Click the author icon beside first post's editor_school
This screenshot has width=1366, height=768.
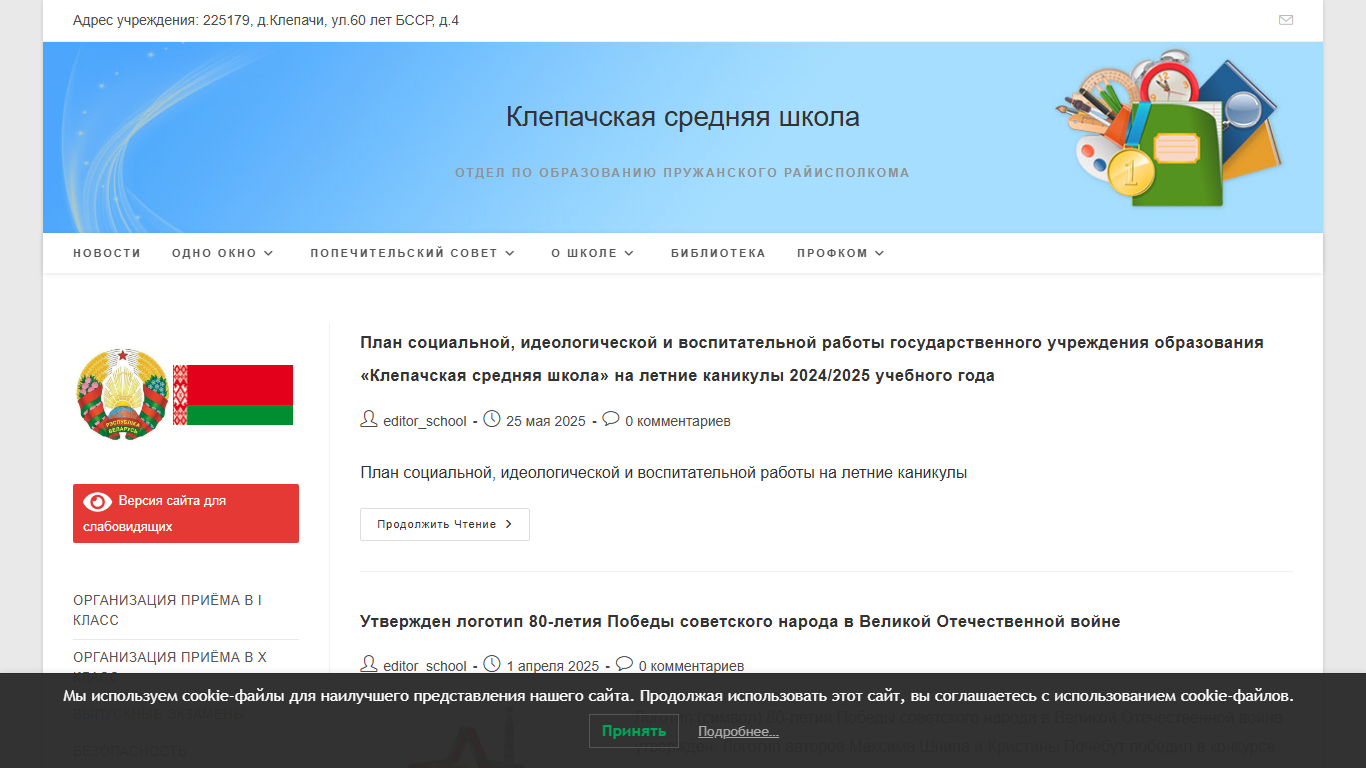369,420
